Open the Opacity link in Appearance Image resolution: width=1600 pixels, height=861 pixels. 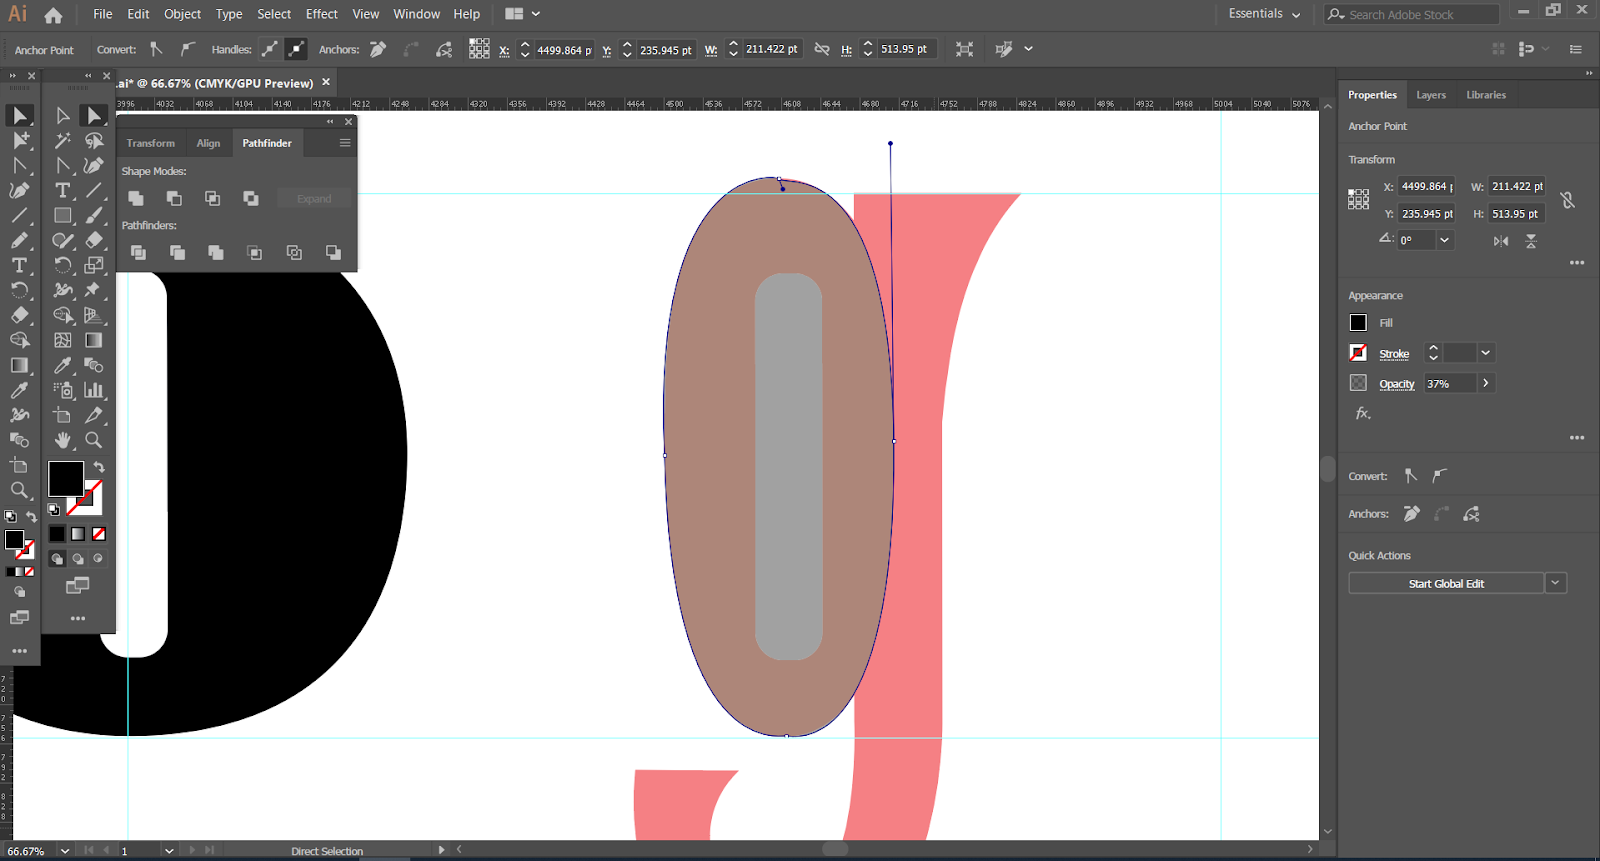pos(1397,384)
